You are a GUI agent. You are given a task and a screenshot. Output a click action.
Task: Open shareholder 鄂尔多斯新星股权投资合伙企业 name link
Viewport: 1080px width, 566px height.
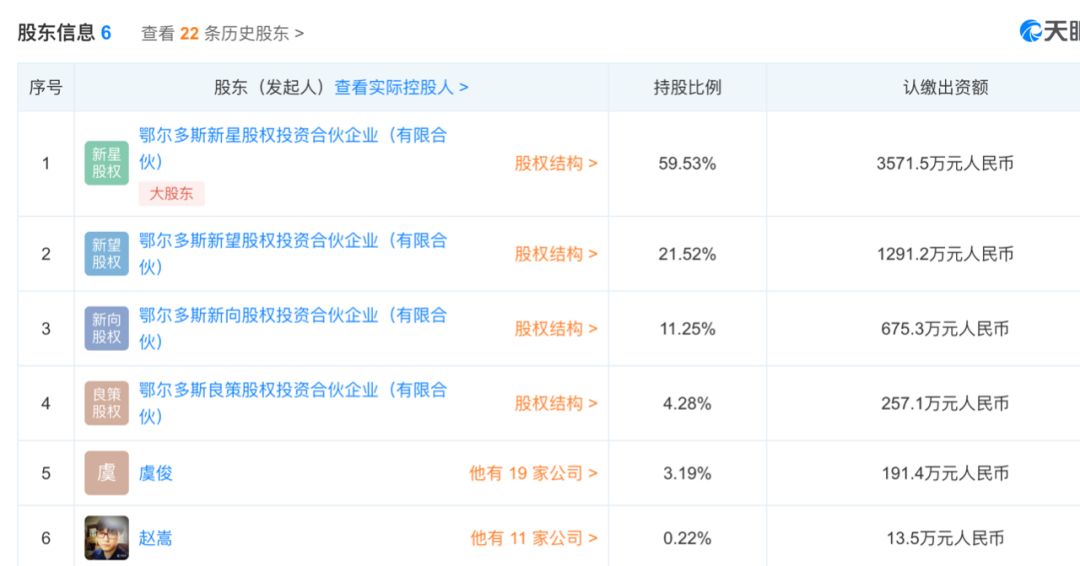(x=293, y=148)
